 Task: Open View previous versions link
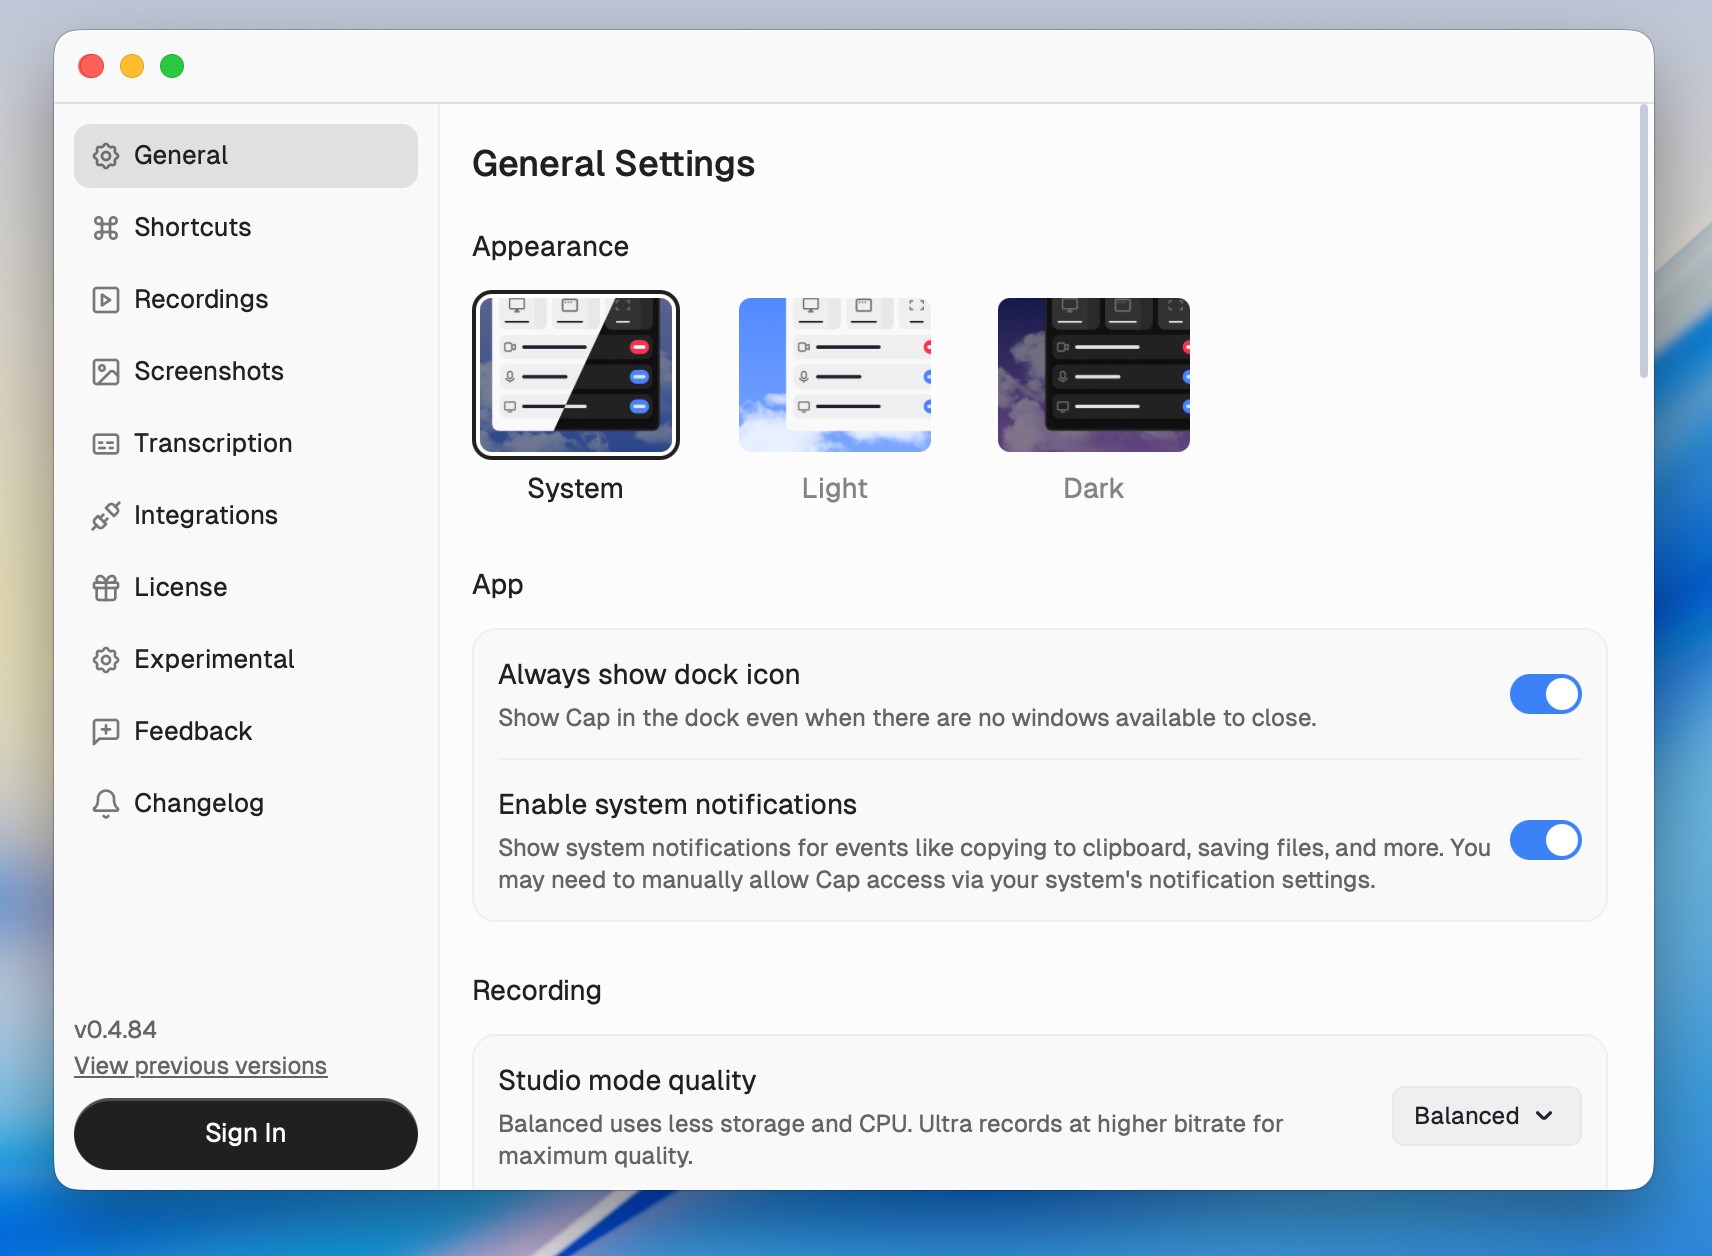pyautogui.click(x=200, y=1066)
